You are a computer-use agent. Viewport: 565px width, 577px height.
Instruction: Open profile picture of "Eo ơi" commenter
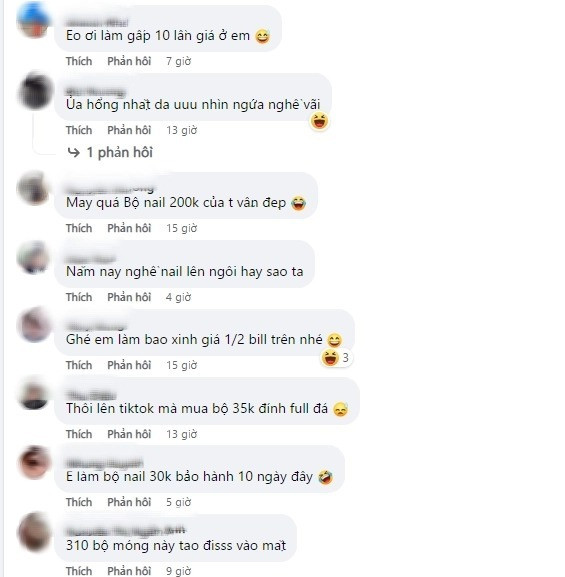pos(34,20)
